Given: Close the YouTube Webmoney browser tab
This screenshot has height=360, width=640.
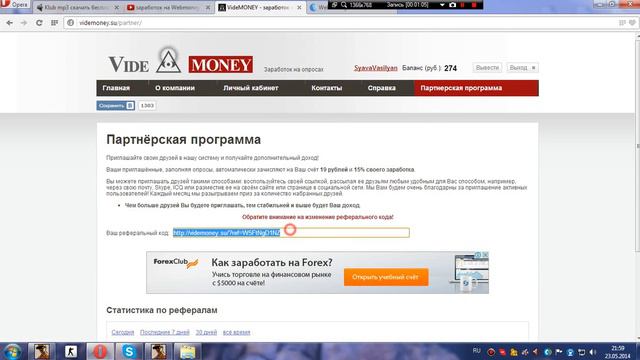Looking at the screenshot, I should (208, 7).
